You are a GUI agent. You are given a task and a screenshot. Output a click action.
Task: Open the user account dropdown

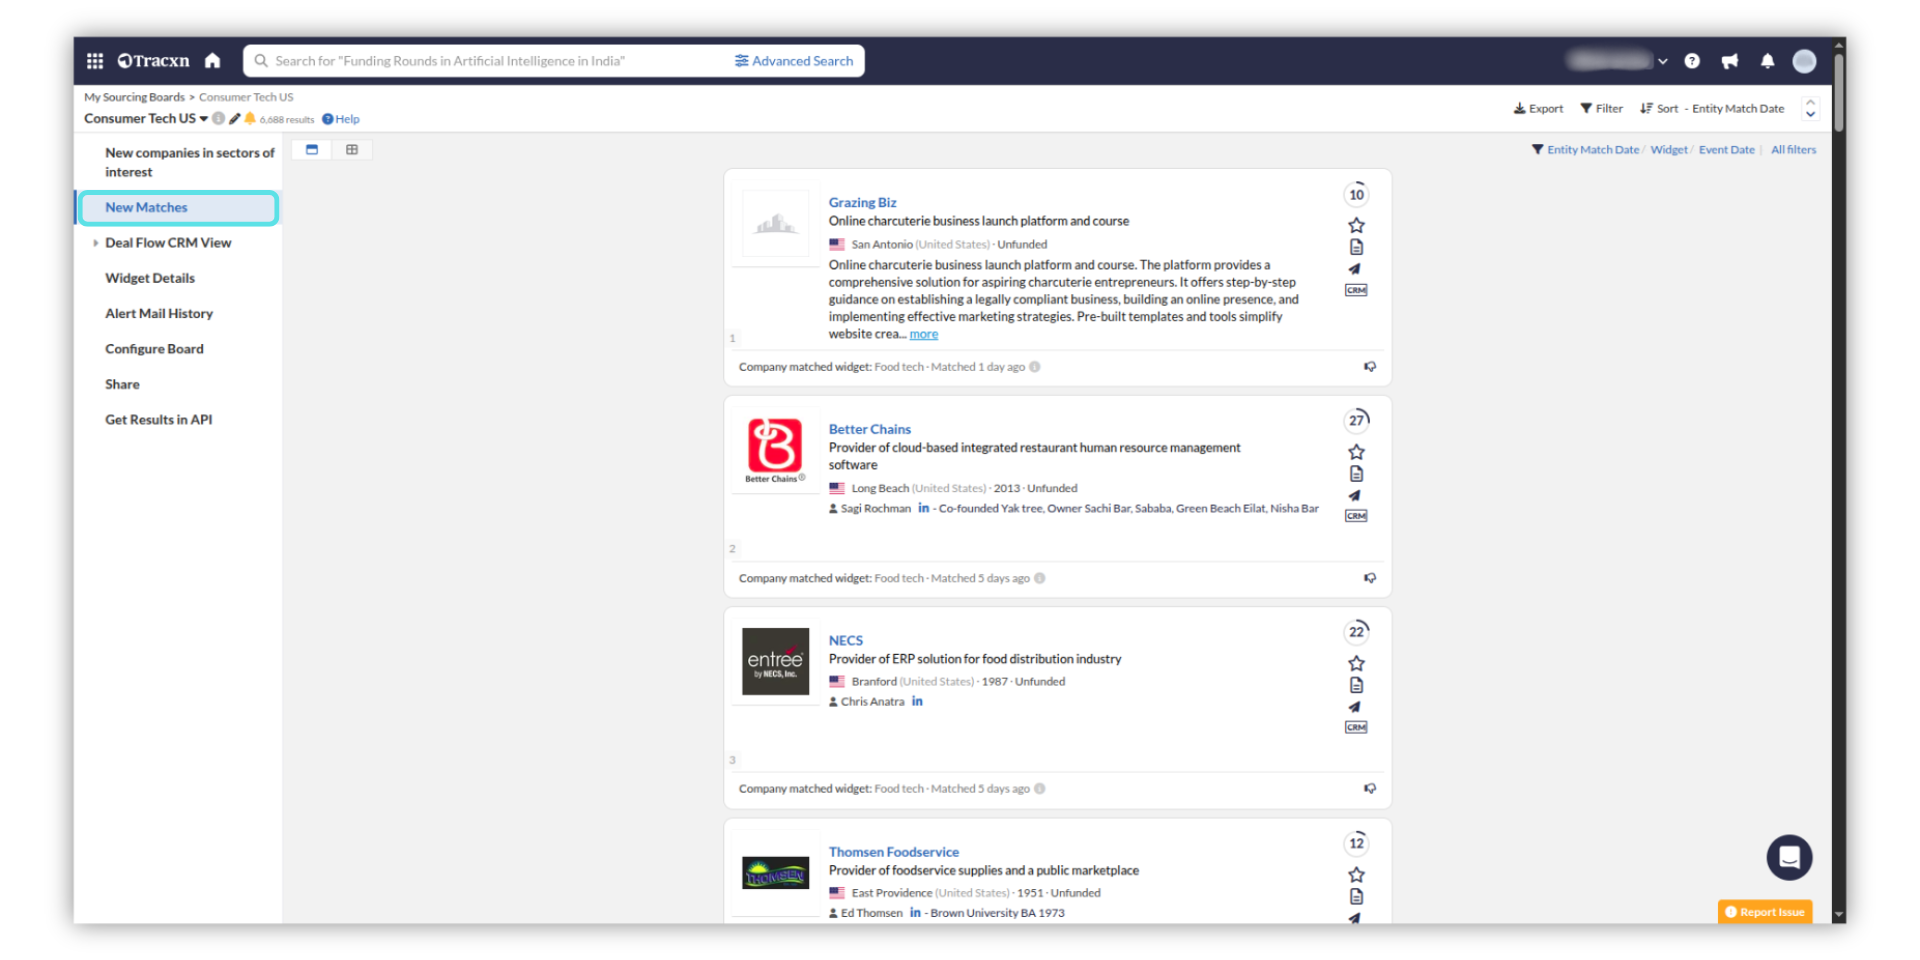coord(1662,61)
